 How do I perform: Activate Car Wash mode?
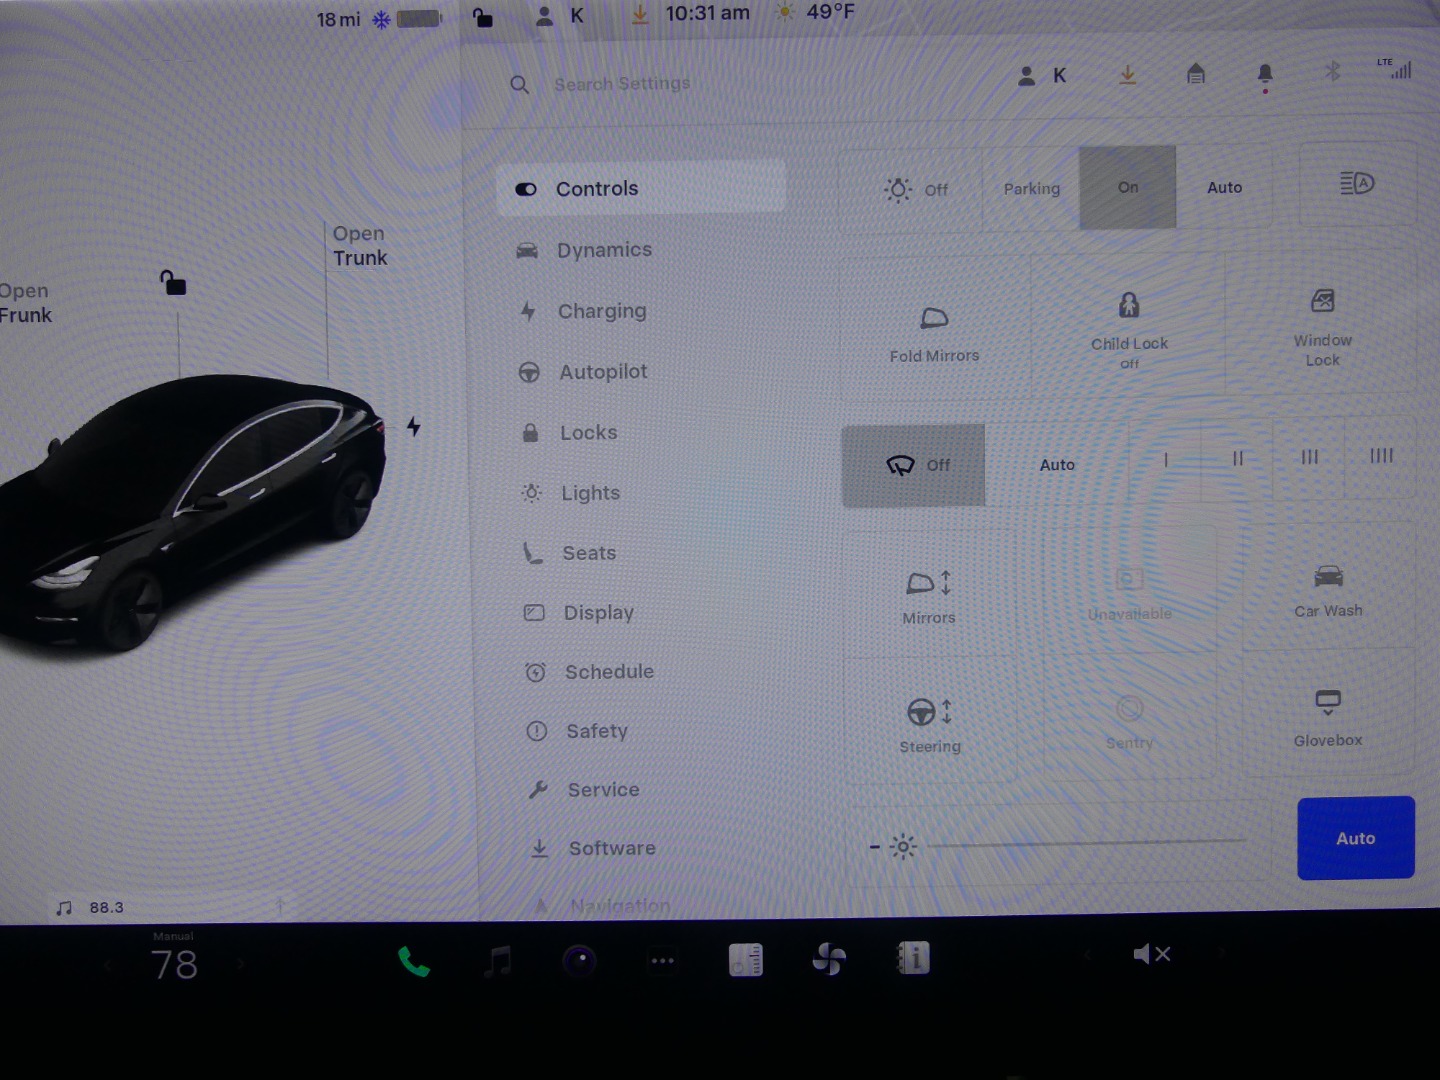pos(1327,590)
